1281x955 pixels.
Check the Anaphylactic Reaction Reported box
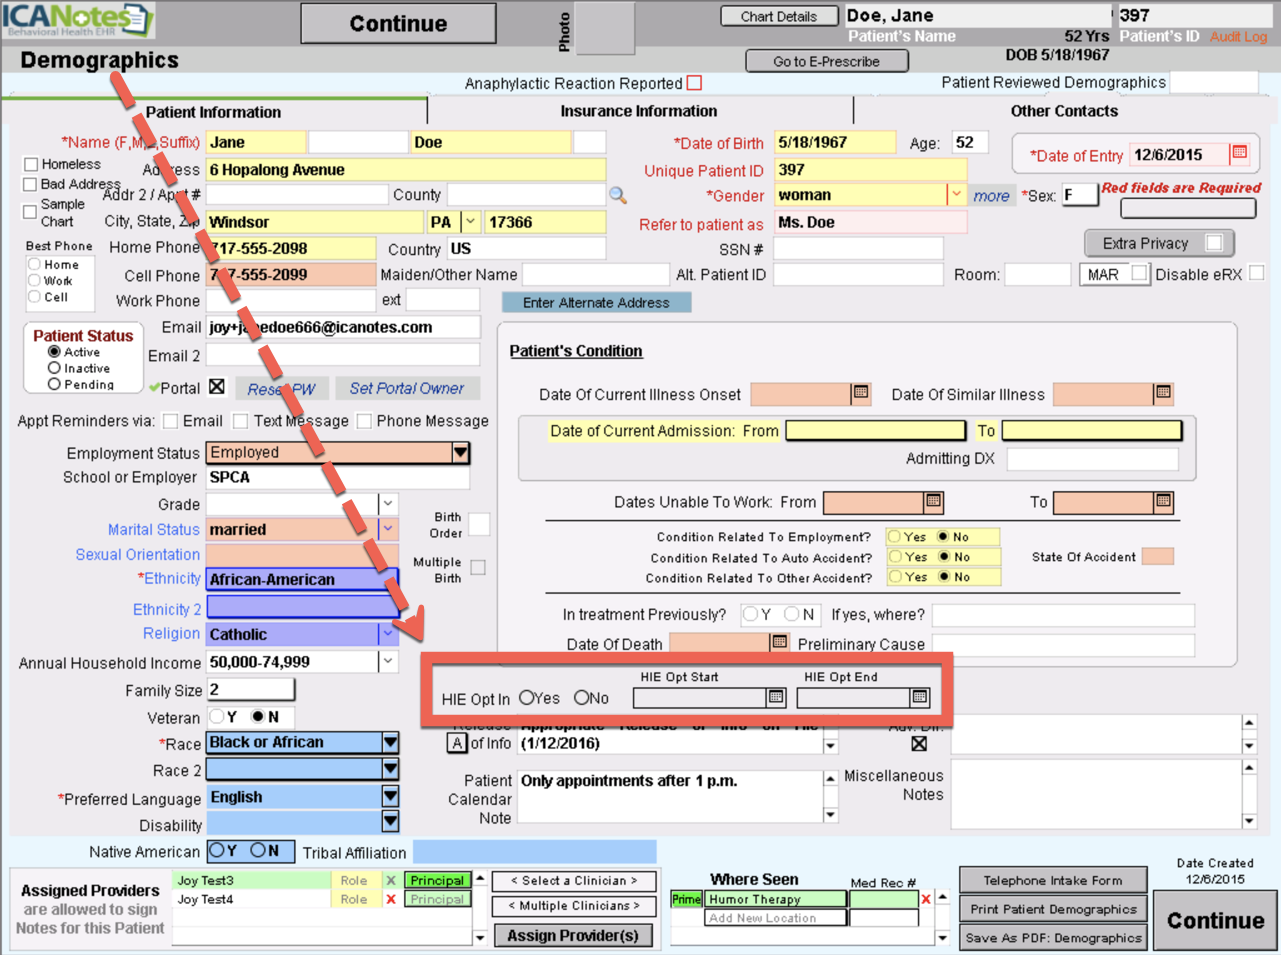pos(694,83)
